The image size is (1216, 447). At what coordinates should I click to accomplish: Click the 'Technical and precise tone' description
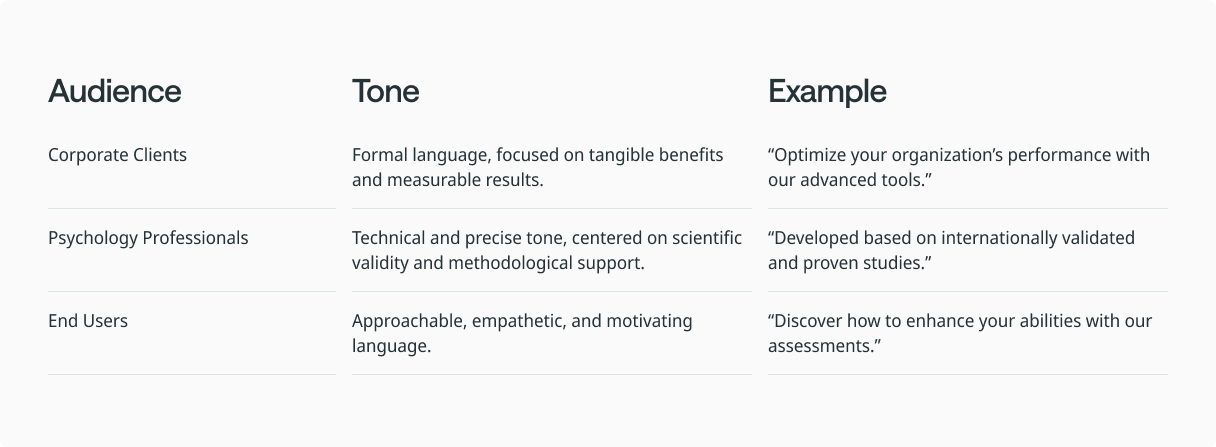point(547,251)
